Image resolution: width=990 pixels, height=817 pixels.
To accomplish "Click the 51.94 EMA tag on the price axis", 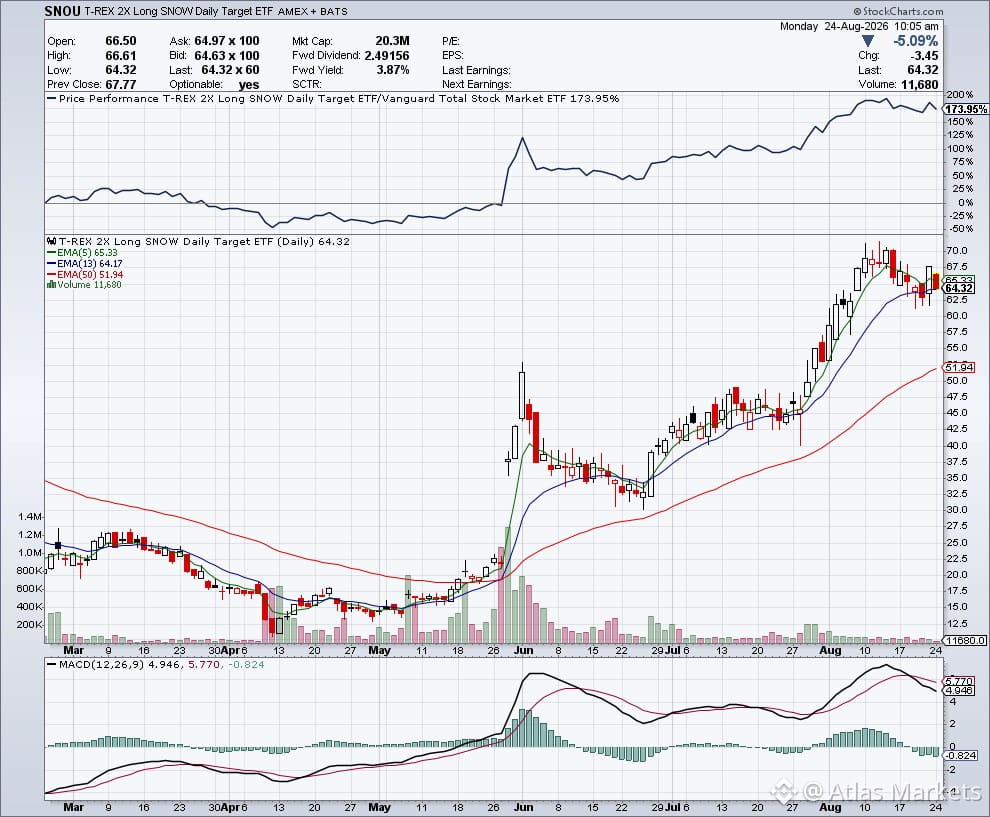I will coord(959,367).
